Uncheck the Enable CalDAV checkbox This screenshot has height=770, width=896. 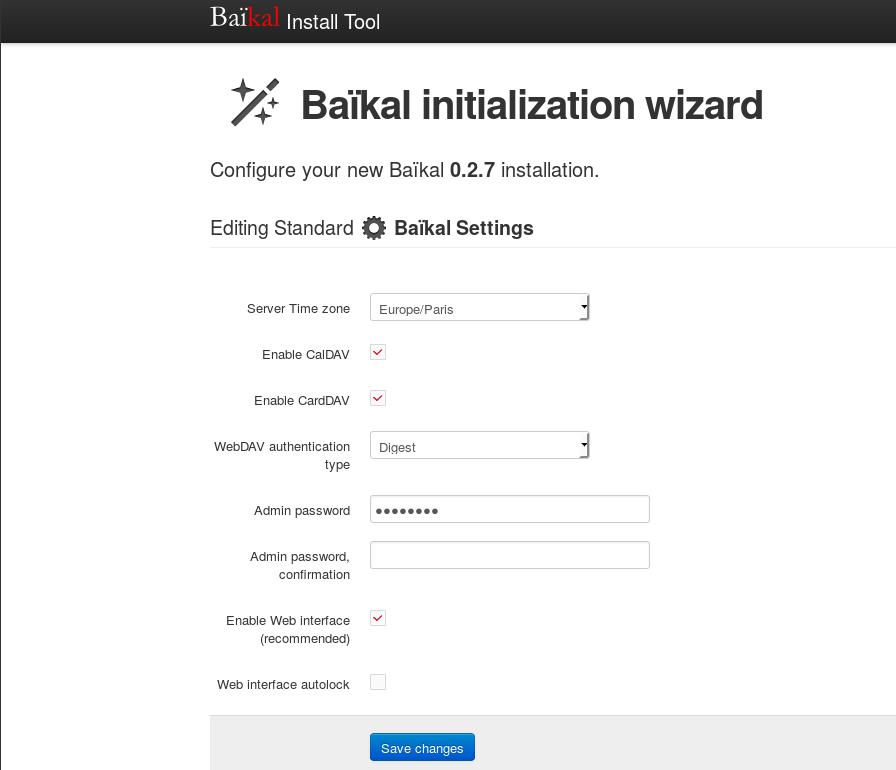[378, 352]
